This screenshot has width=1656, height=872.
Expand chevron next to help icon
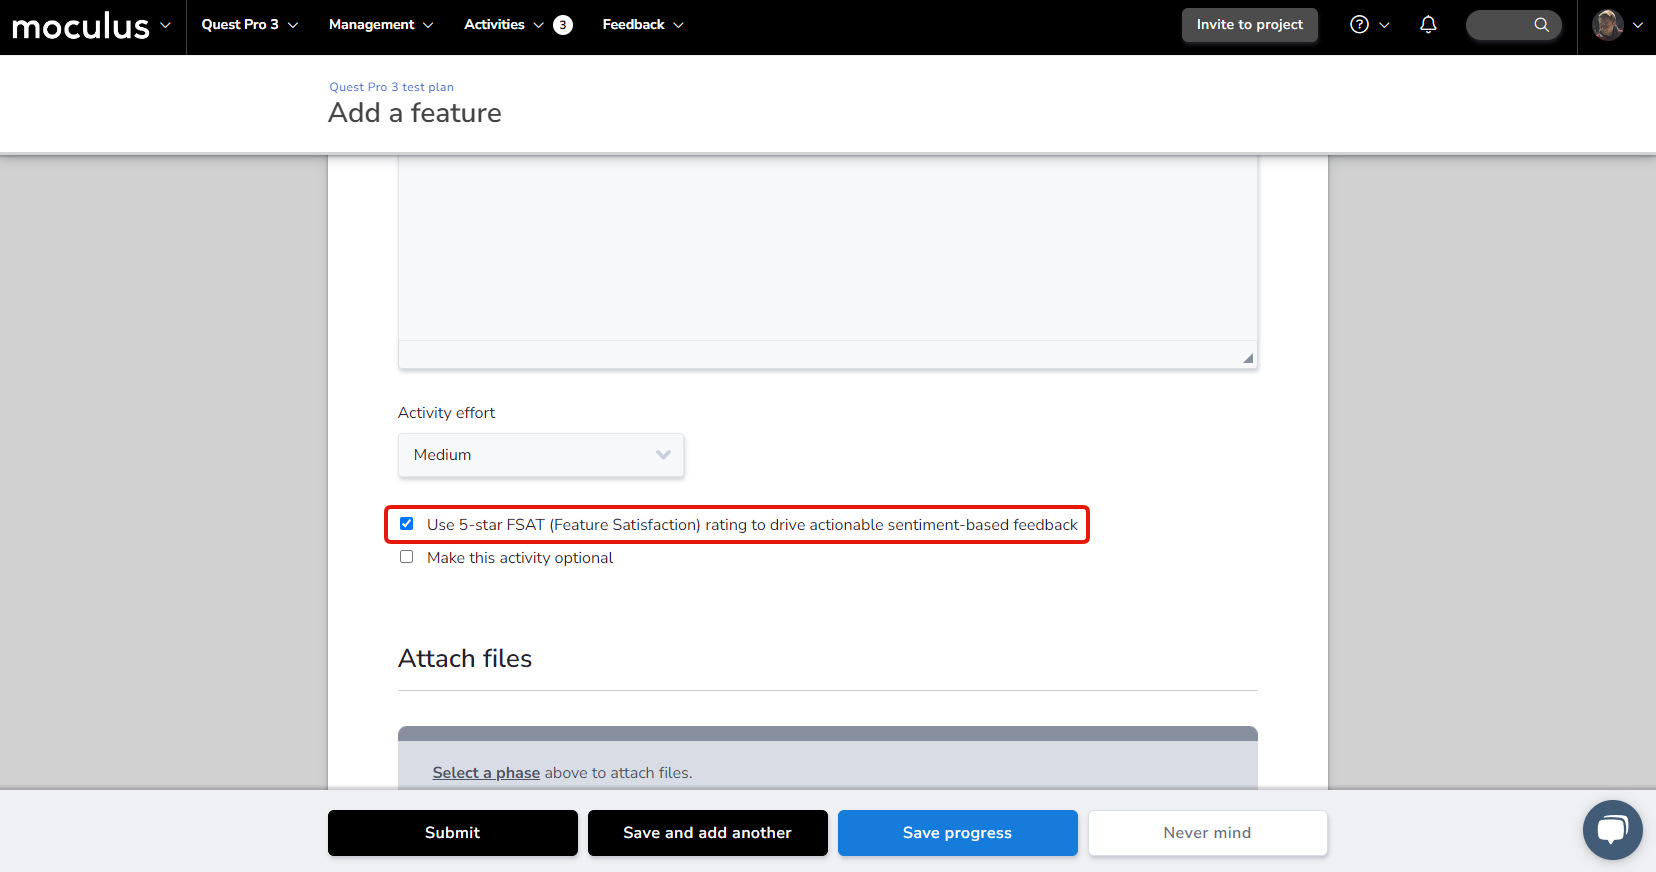(1384, 25)
